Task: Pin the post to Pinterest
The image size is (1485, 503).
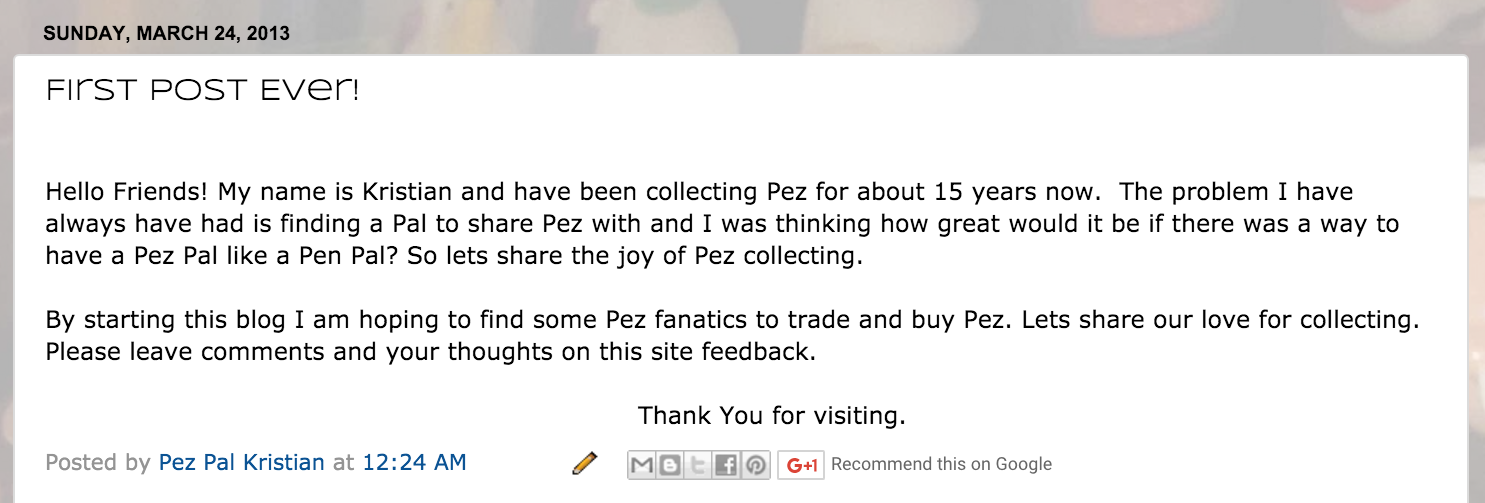Action: coord(756,465)
